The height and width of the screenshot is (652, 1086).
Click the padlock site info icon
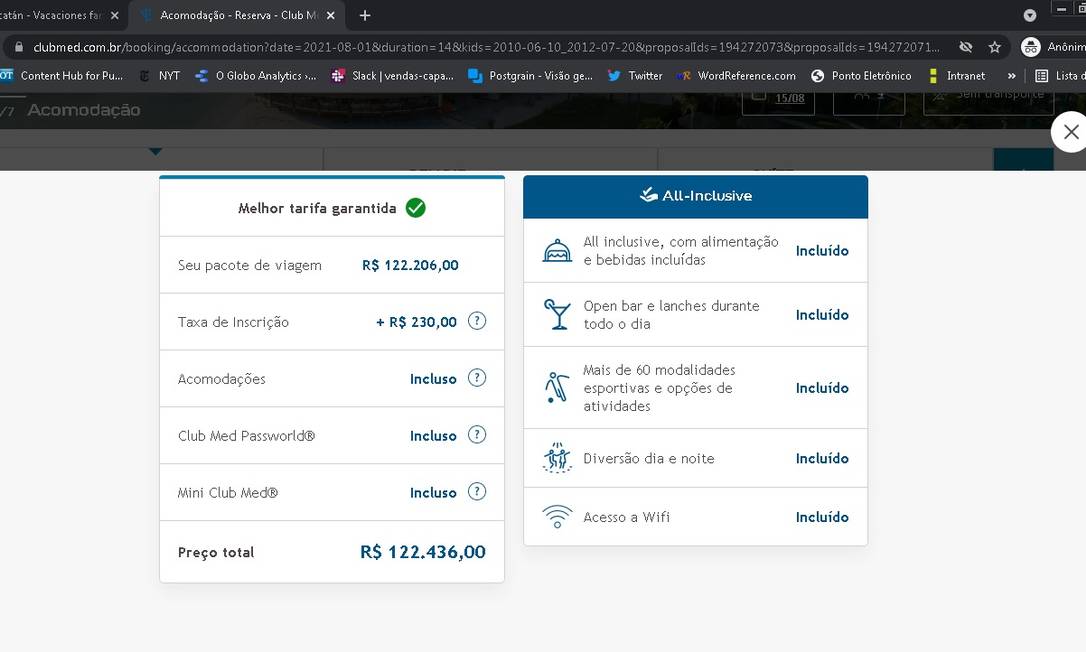(18, 47)
